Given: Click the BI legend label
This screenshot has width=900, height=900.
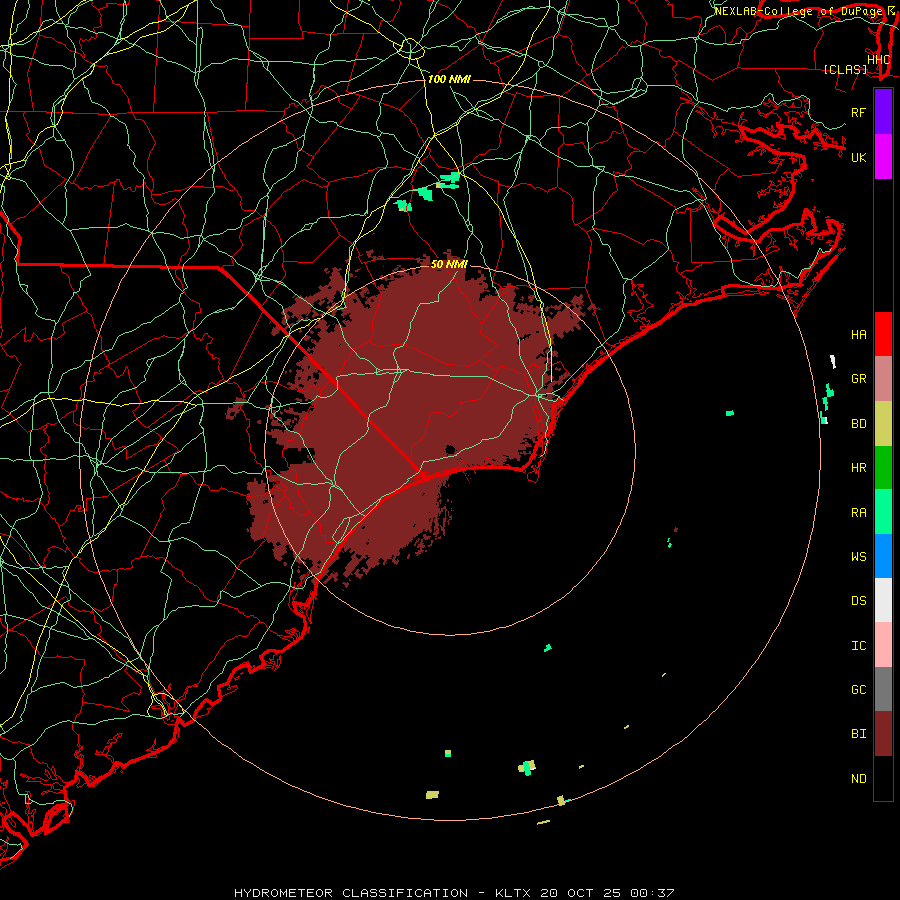Looking at the screenshot, I should pyautogui.click(x=858, y=734).
